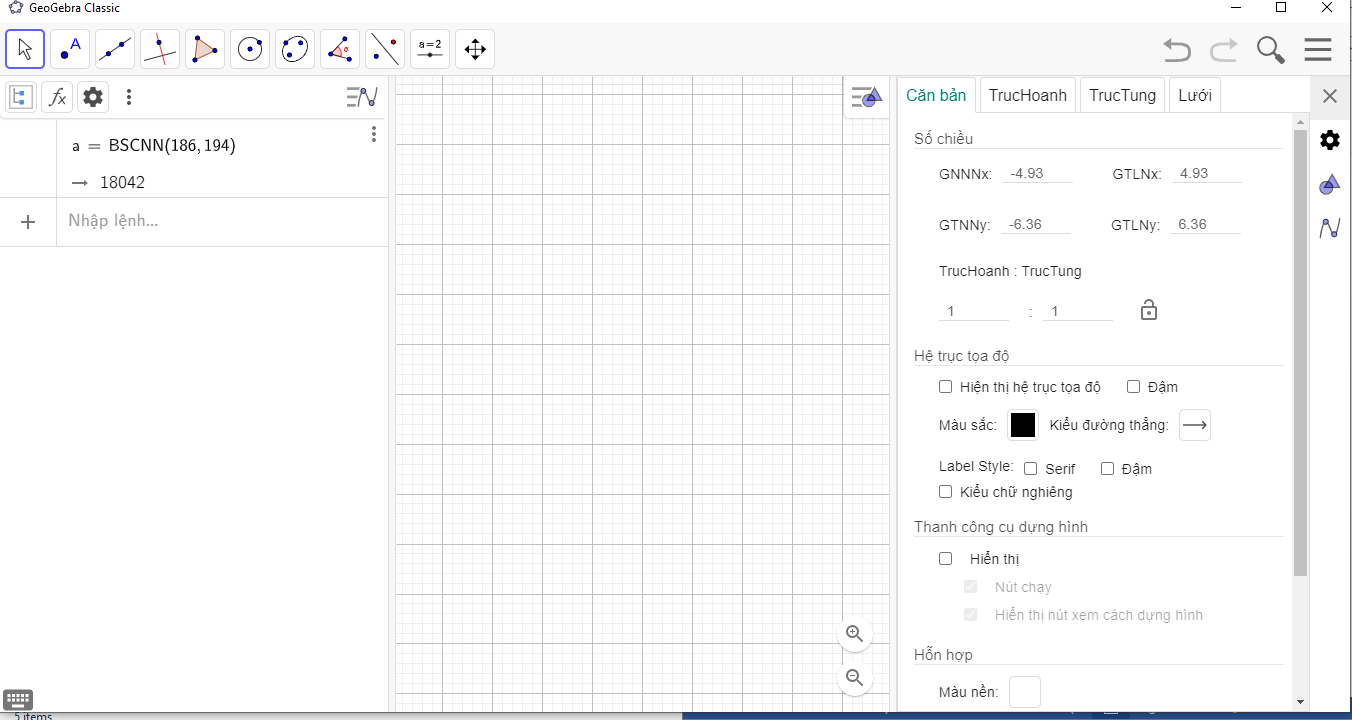Switch to the TrucHoanh tab
This screenshot has width=1352, height=720.
tap(1027, 96)
